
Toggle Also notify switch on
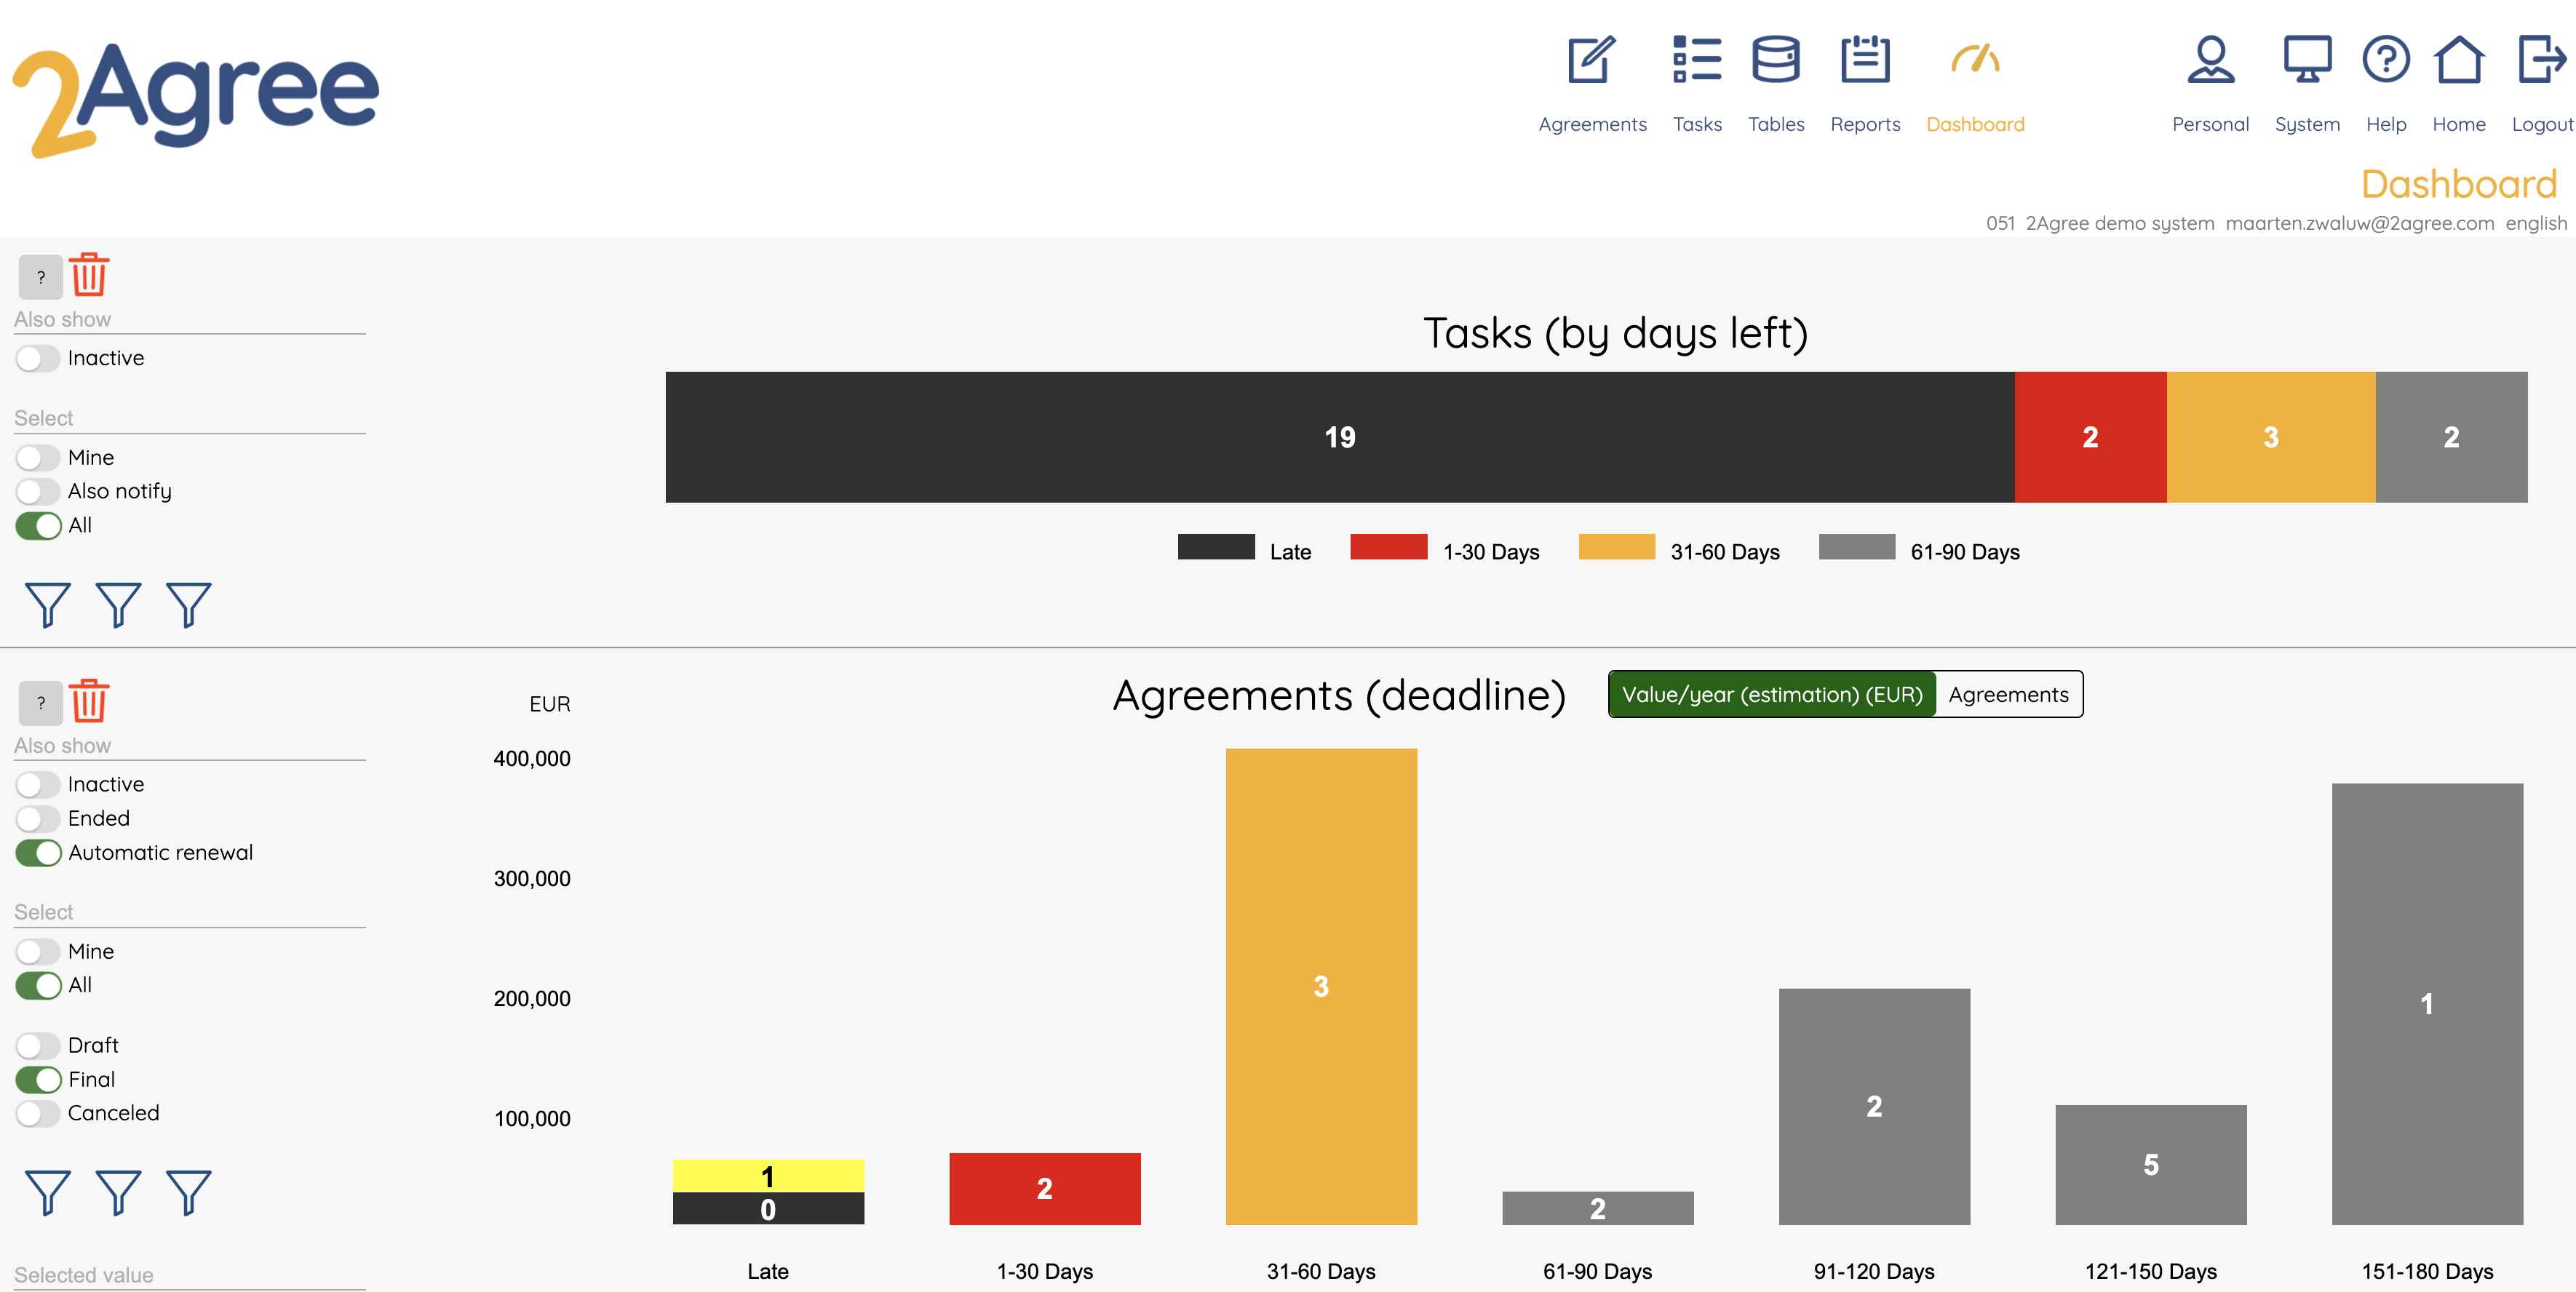tap(38, 492)
